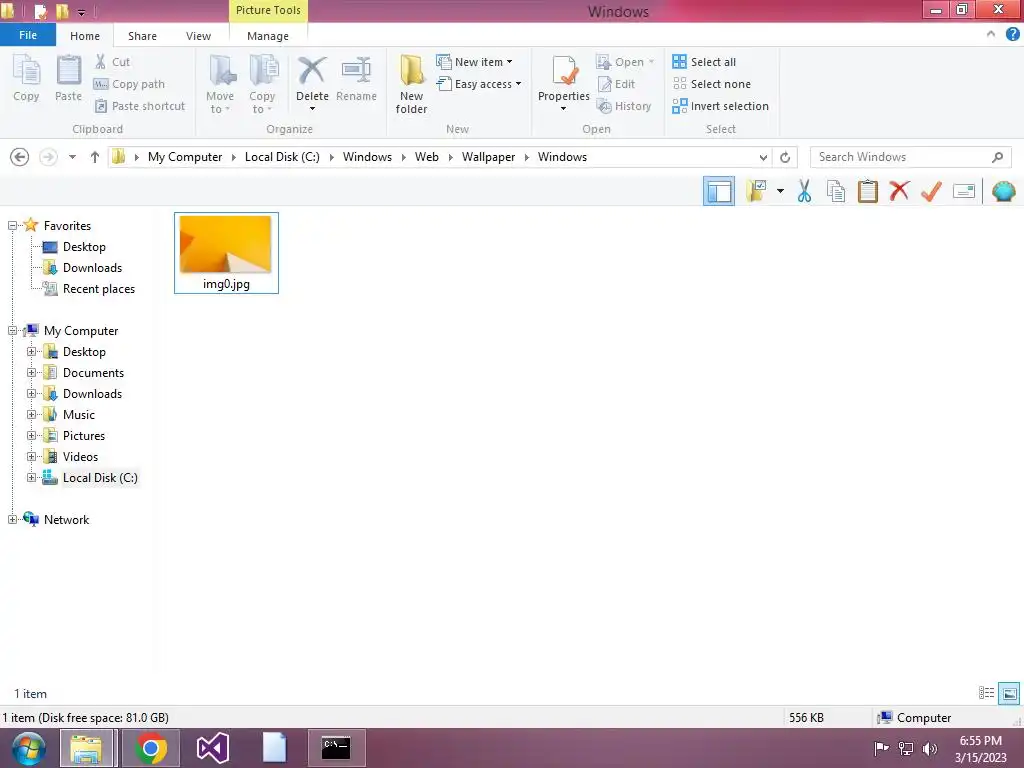Click the Picture Tools contextual tab
The width and height of the screenshot is (1024, 768).
pos(268,10)
